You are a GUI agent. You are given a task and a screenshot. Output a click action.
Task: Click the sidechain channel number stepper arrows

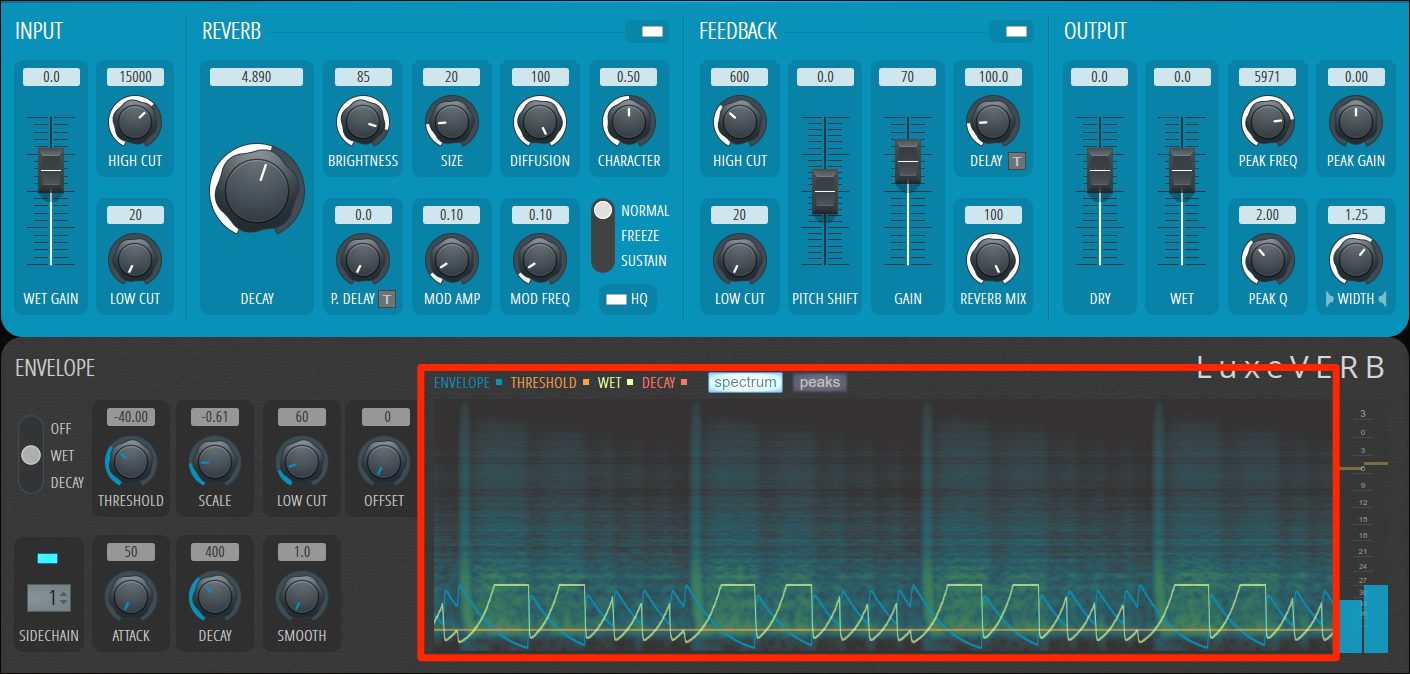[64, 599]
